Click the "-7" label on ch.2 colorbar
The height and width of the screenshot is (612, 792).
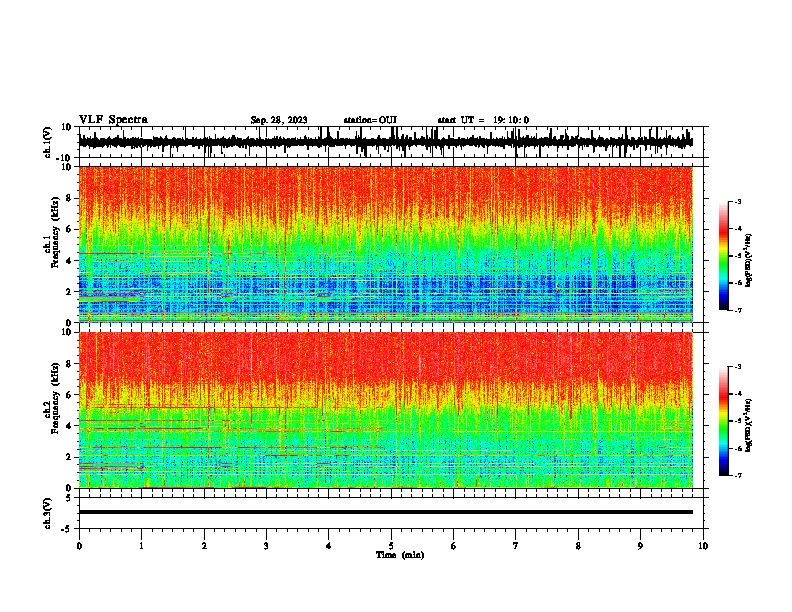pyautogui.click(x=738, y=476)
